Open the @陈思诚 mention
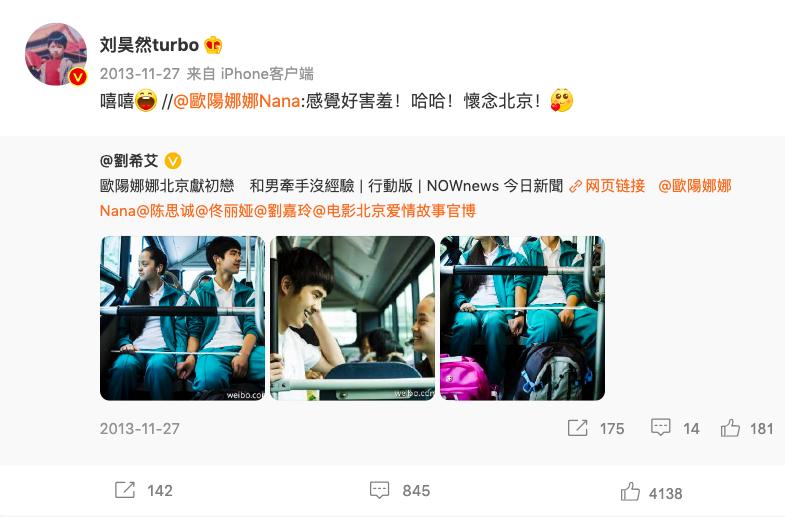 pos(165,211)
